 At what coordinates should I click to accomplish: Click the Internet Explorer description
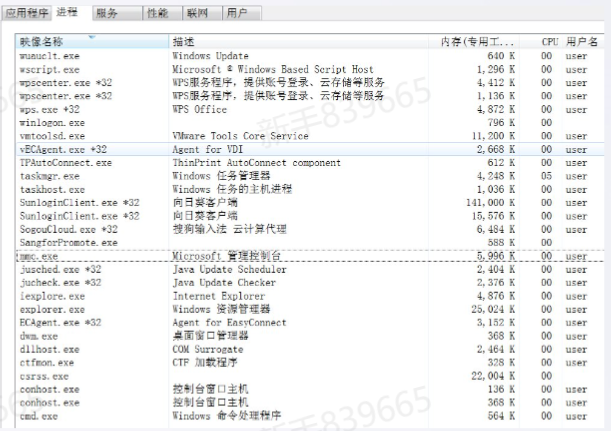[x=219, y=296]
